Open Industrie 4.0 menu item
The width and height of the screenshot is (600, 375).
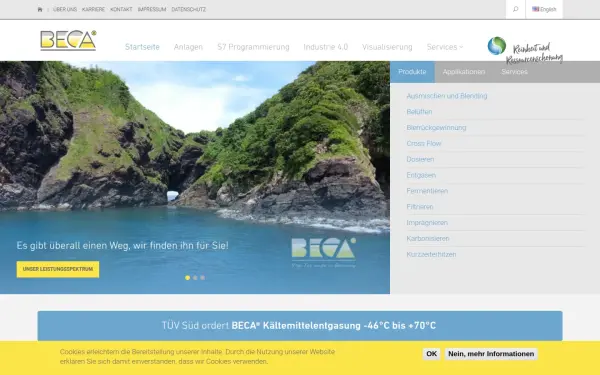[326, 47]
